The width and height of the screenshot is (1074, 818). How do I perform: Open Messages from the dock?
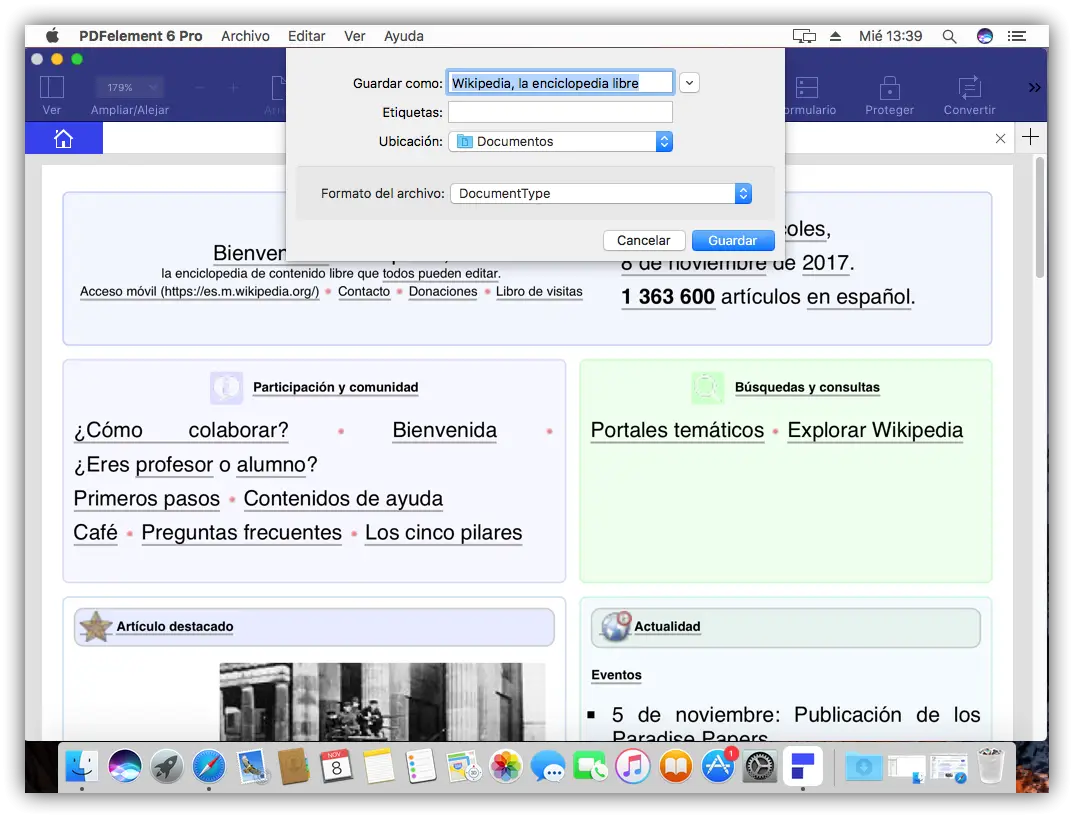[x=548, y=765]
